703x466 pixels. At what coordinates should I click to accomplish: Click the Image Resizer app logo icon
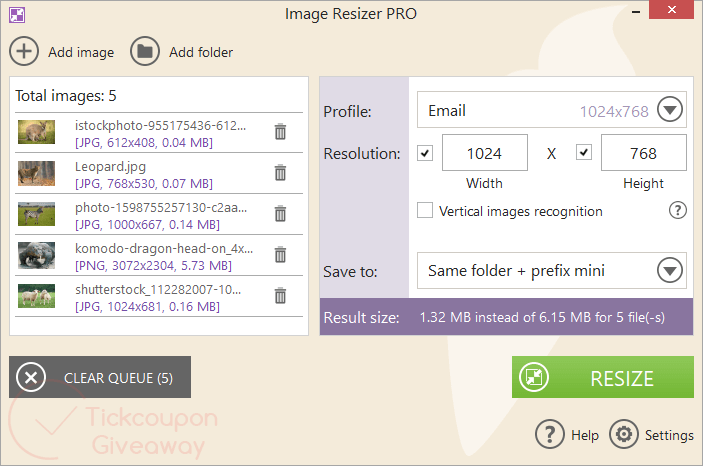[17, 15]
